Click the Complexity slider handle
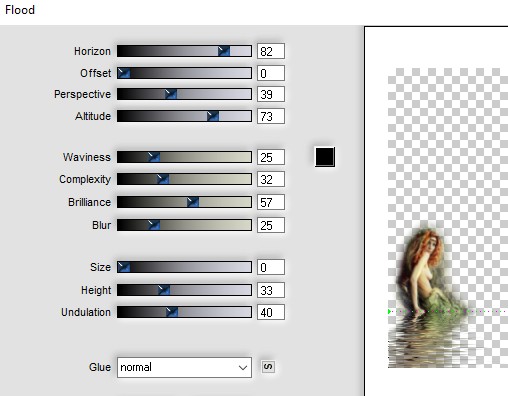This screenshot has height=396, width=508. tap(163, 179)
